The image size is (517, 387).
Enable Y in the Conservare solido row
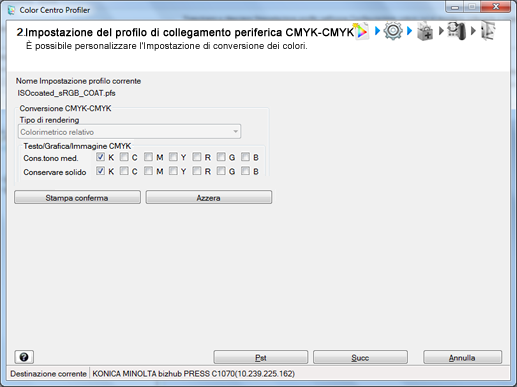pos(173,171)
